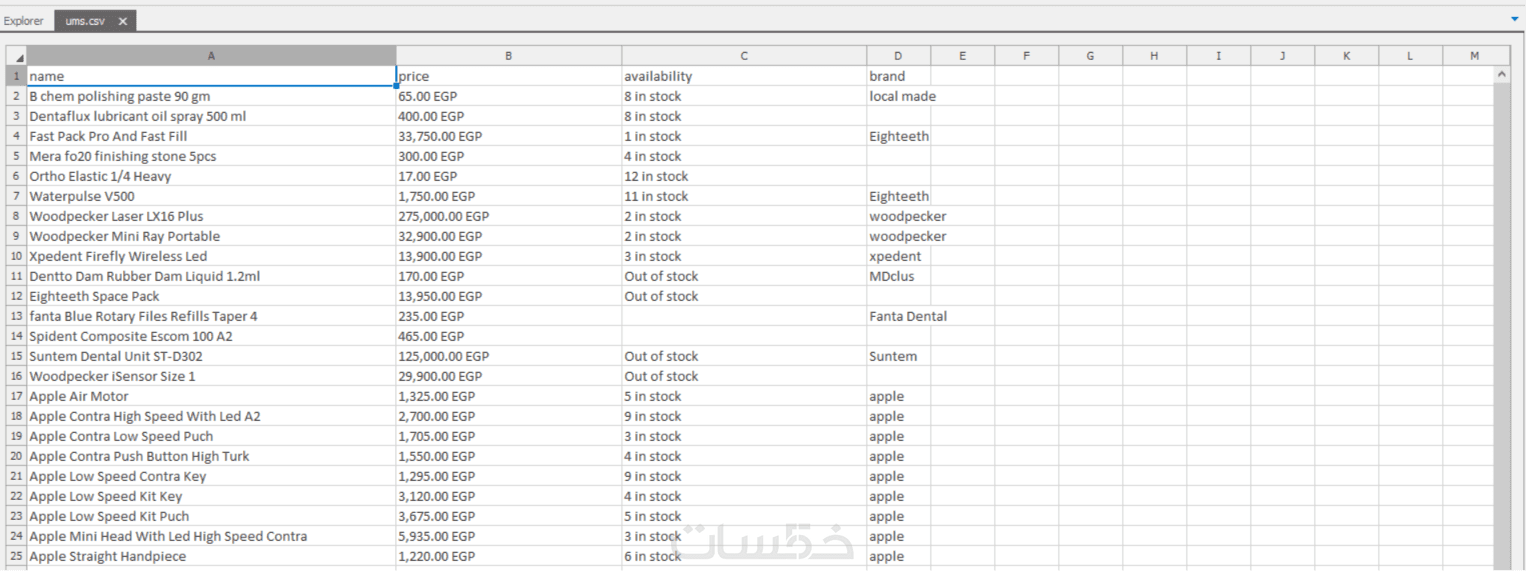The width and height of the screenshot is (1526, 571).
Task: Select cell 'Waterpulse V500'
Action: tap(211, 196)
